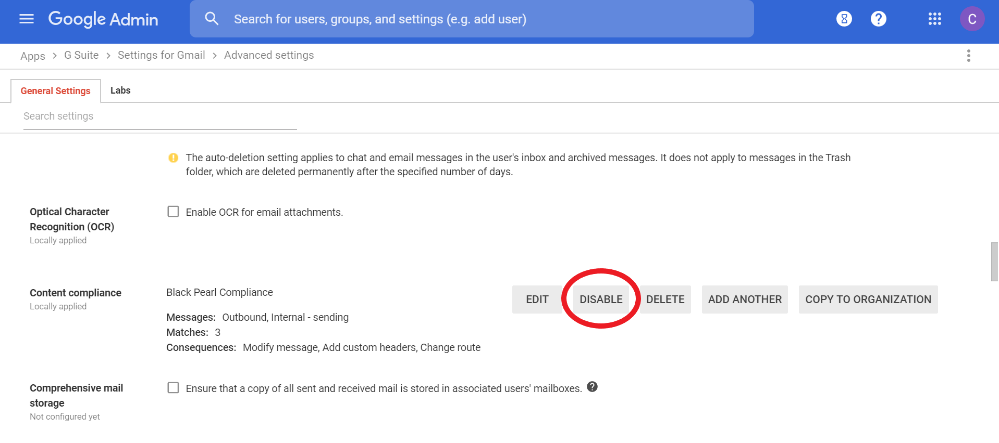Open the three-dot more options menu
Viewport: 999px width, 443px height.
[x=968, y=55]
